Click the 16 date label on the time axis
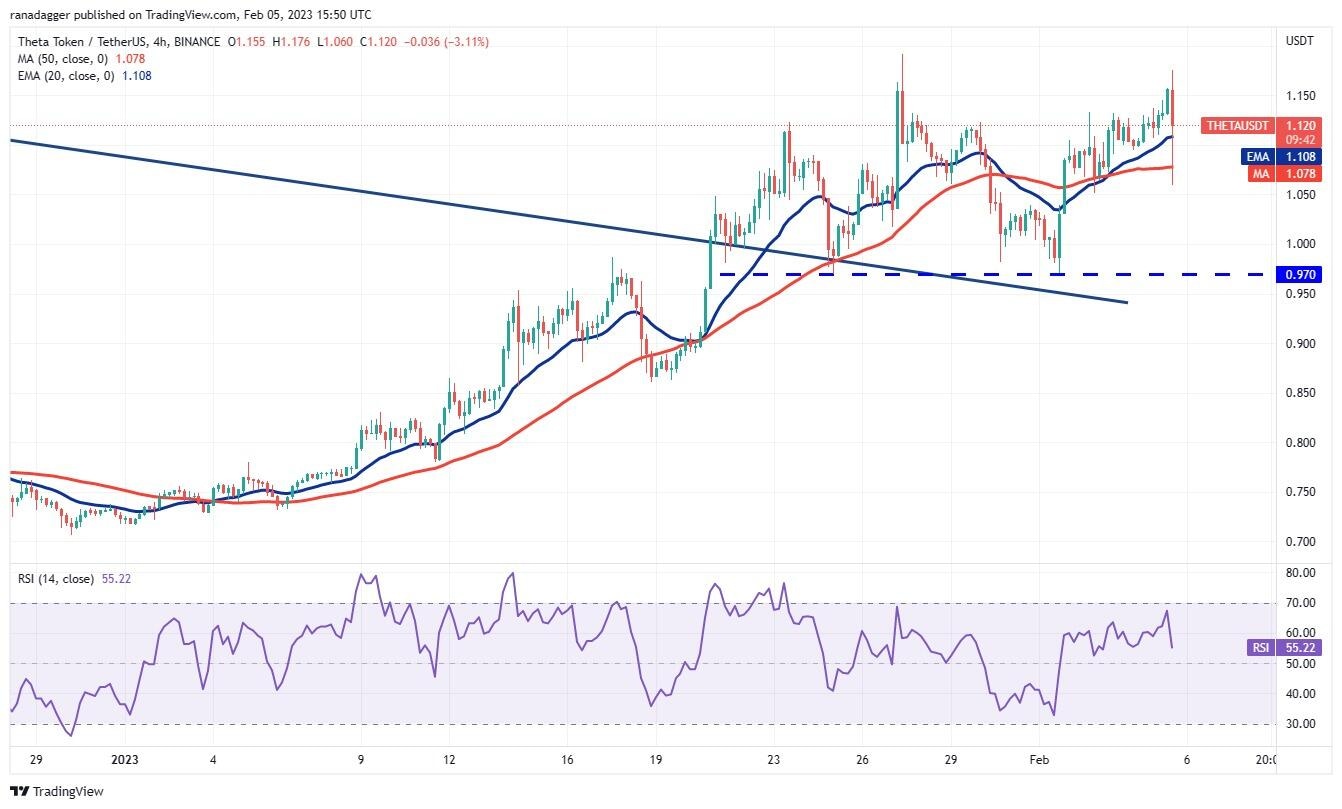Image resolution: width=1342 pixels, height=809 pixels. (x=567, y=759)
